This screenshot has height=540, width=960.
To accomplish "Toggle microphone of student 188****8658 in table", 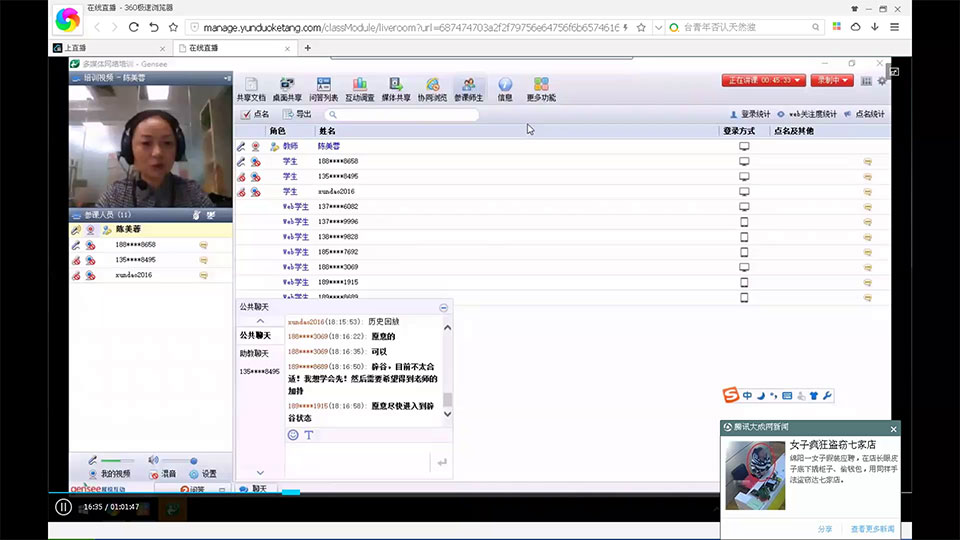I will [x=241, y=162].
